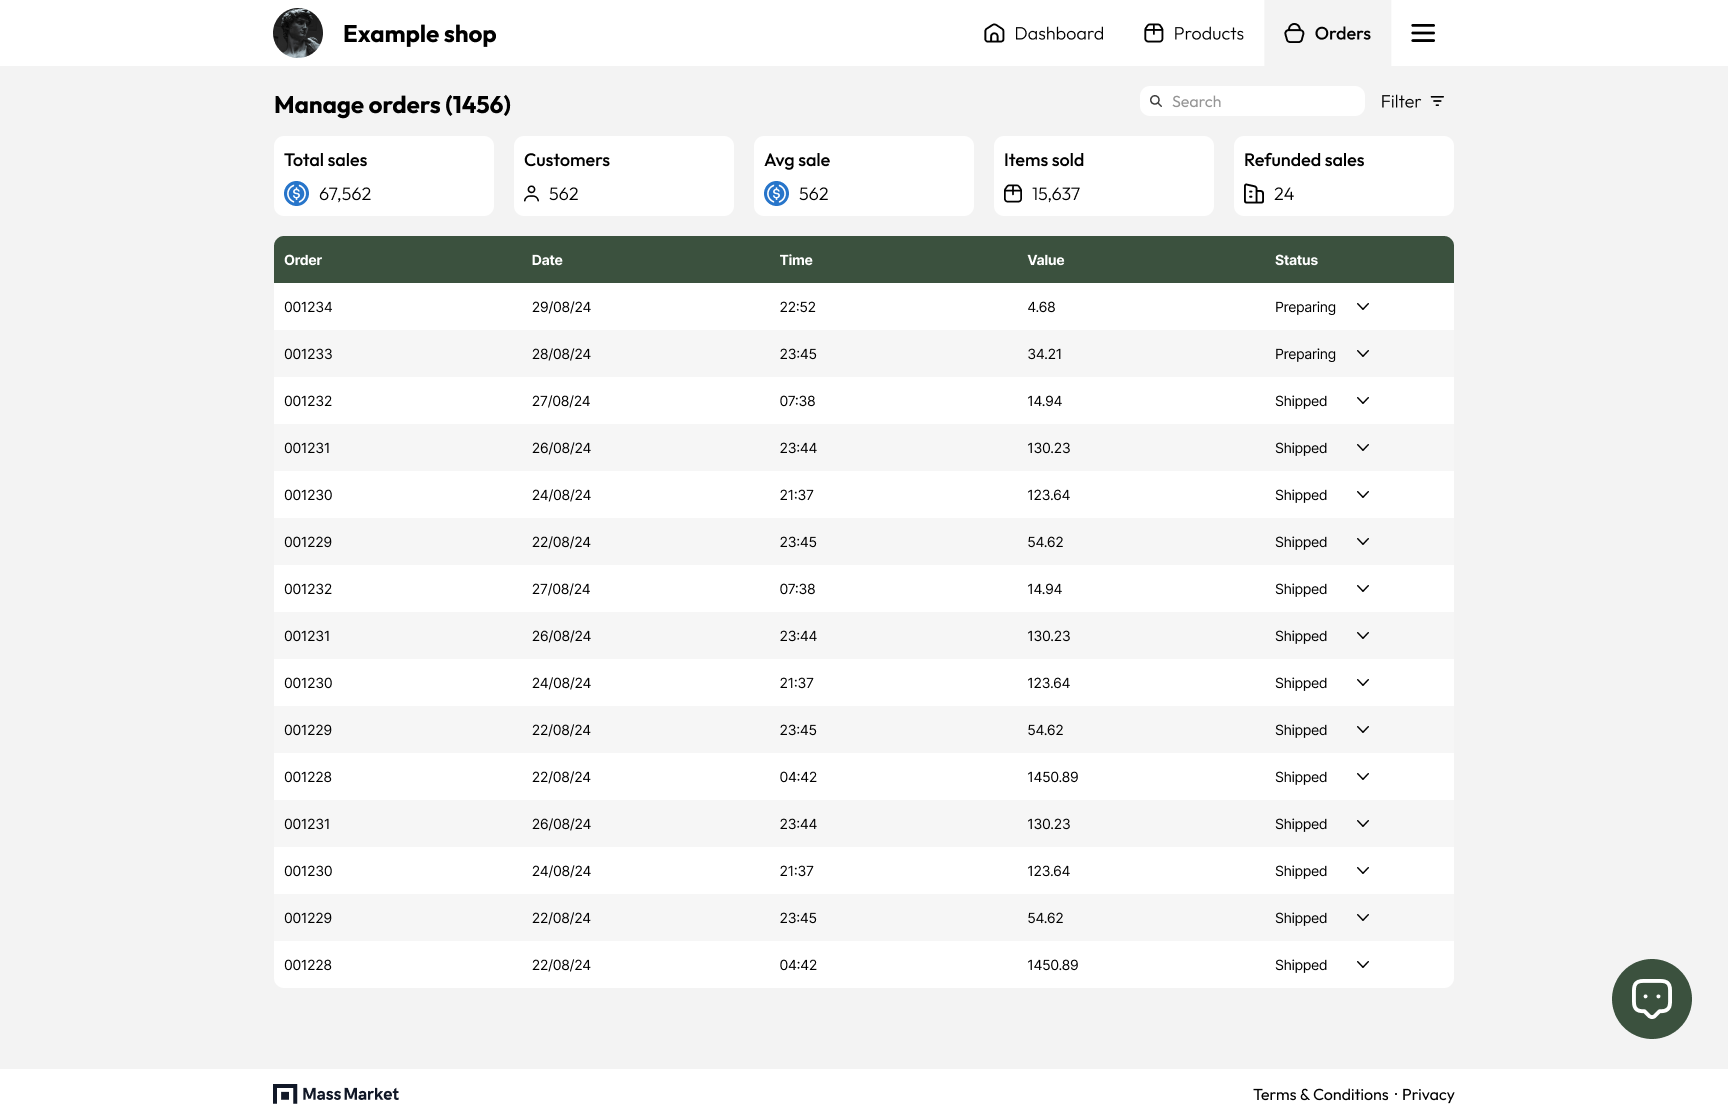
Task: Expand Shipped status on 14.94 first row
Action: [x=1362, y=401]
